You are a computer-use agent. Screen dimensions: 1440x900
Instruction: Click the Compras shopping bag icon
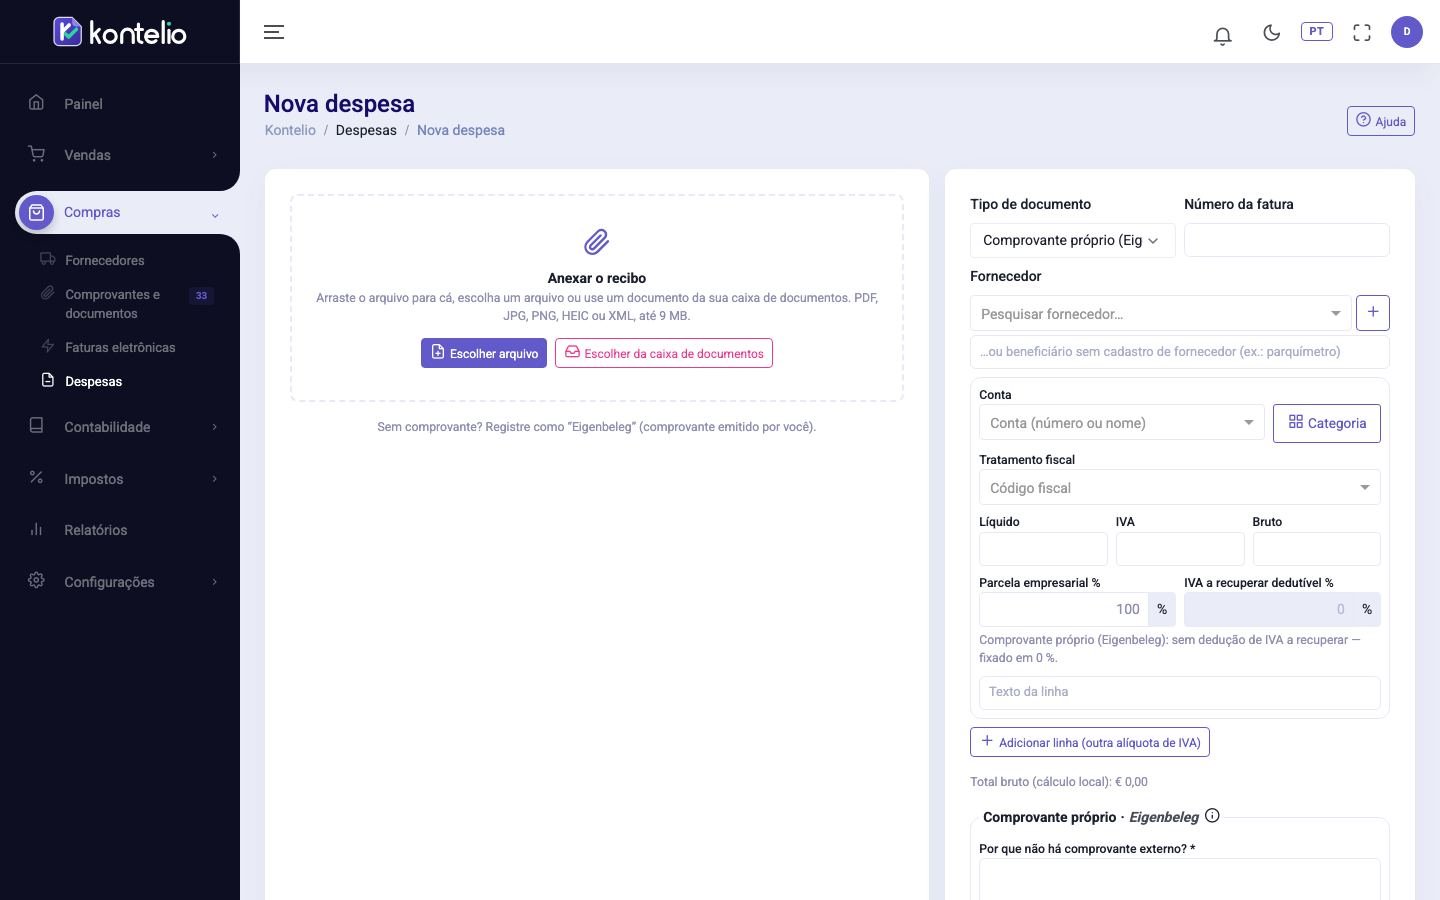point(37,212)
